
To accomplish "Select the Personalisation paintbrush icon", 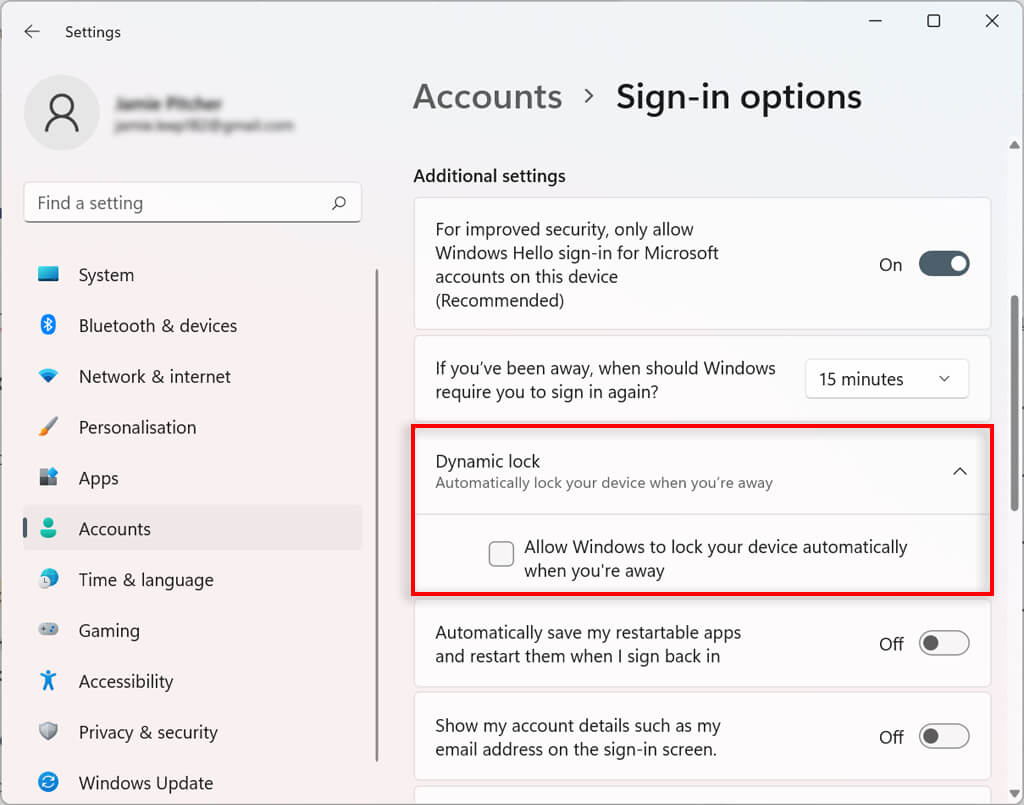I will click(48, 427).
